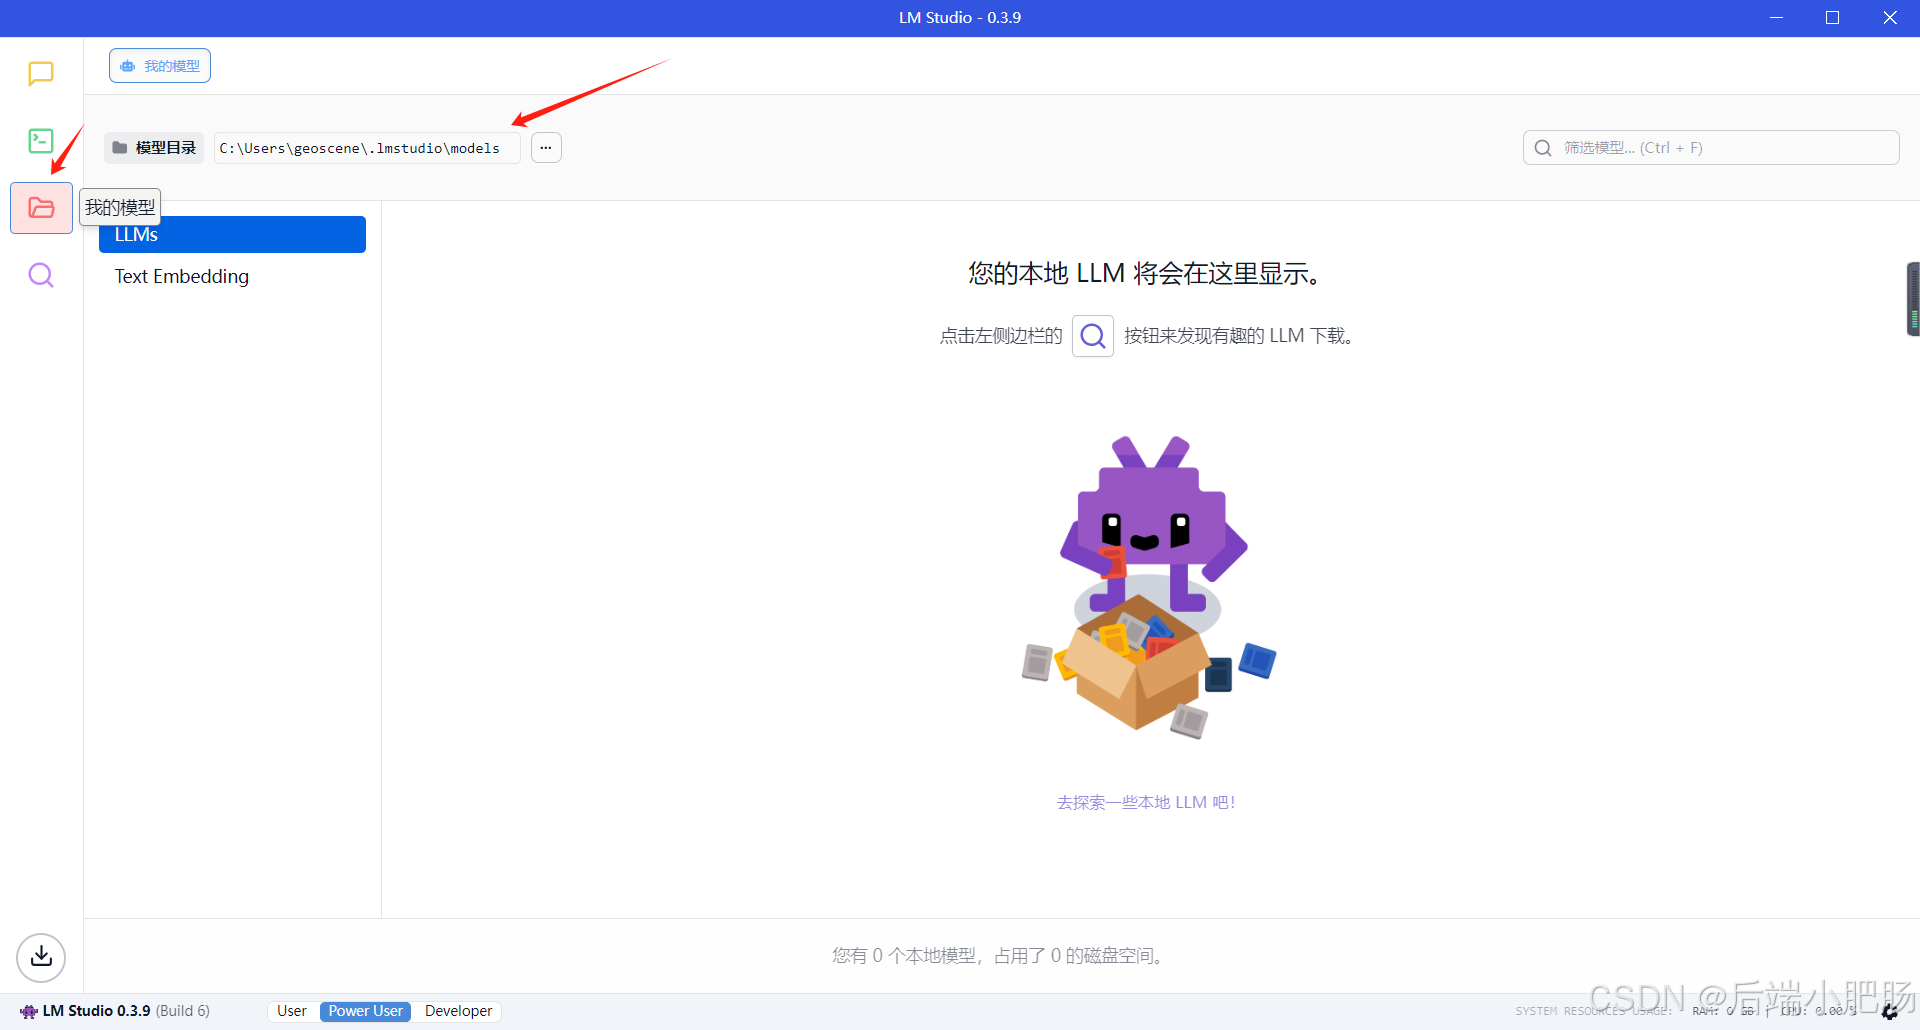Minimize the LM Studio window
Viewport: 1920px width, 1030px height.
[1776, 18]
